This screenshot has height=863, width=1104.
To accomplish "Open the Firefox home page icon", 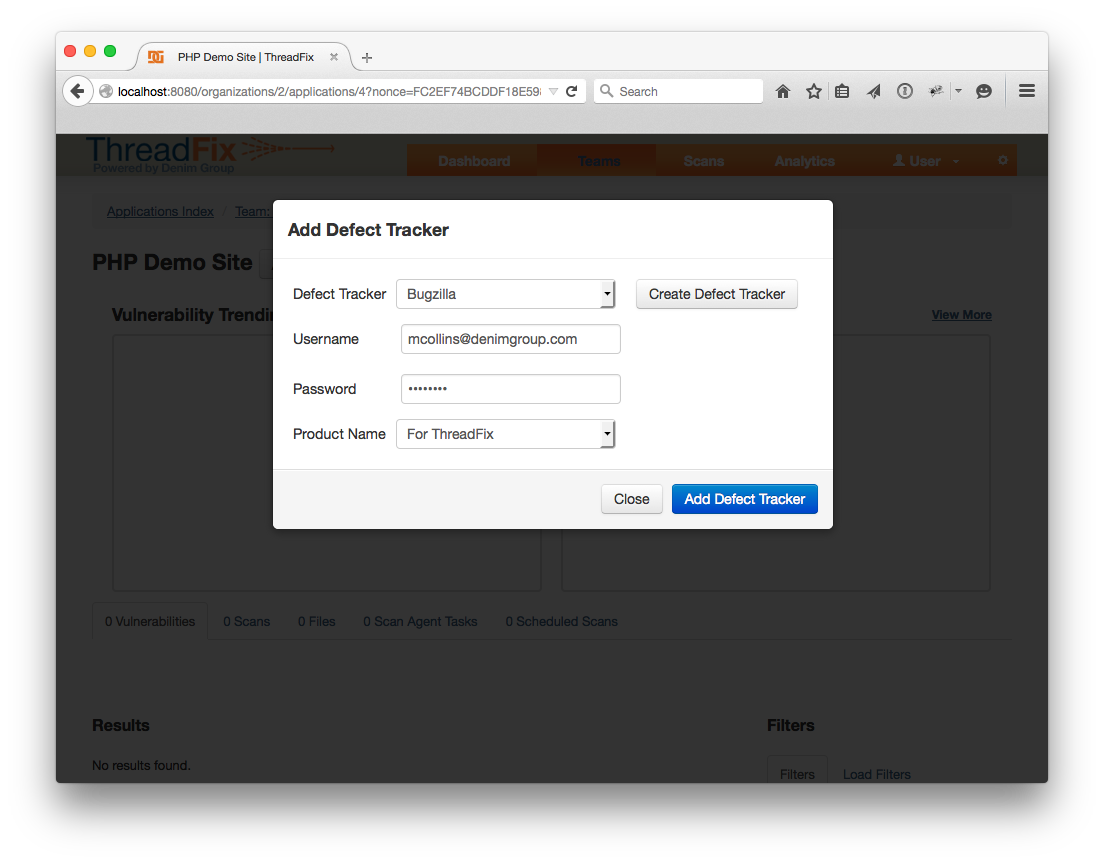I will click(782, 92).
